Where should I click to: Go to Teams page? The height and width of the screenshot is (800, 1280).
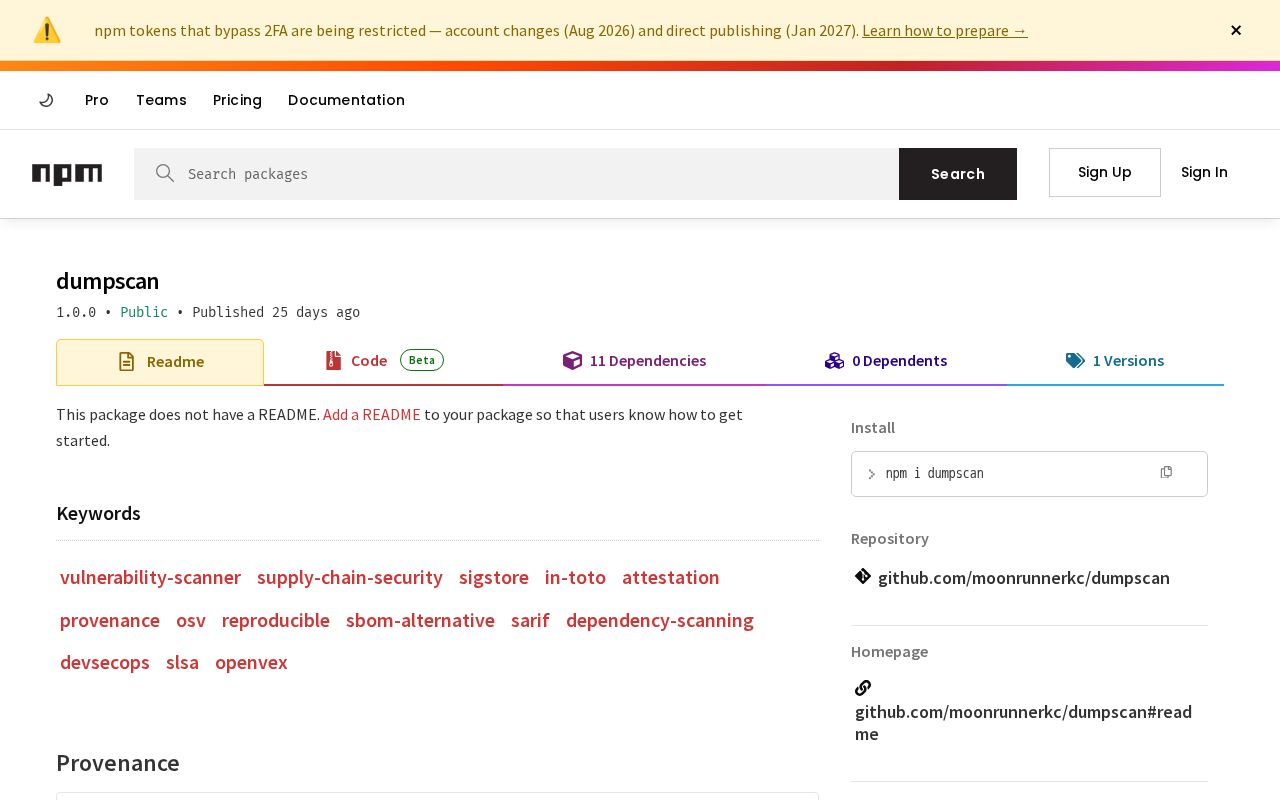tap(161, 100)
